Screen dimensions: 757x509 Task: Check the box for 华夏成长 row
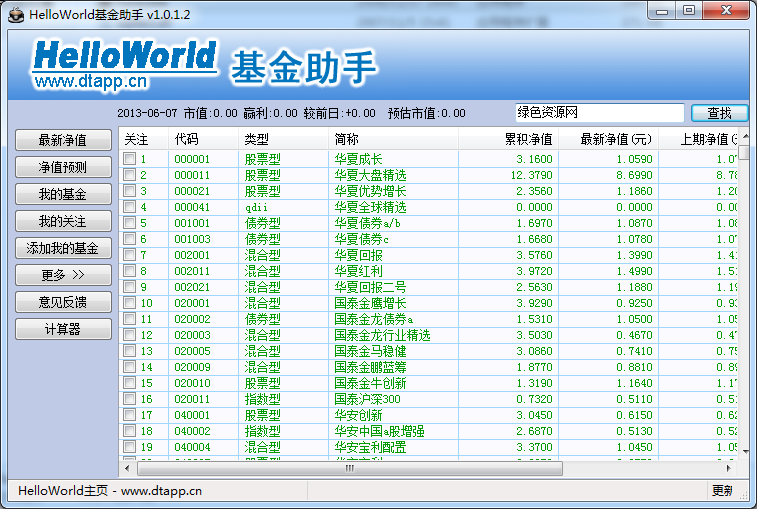(x=129, y=159)
